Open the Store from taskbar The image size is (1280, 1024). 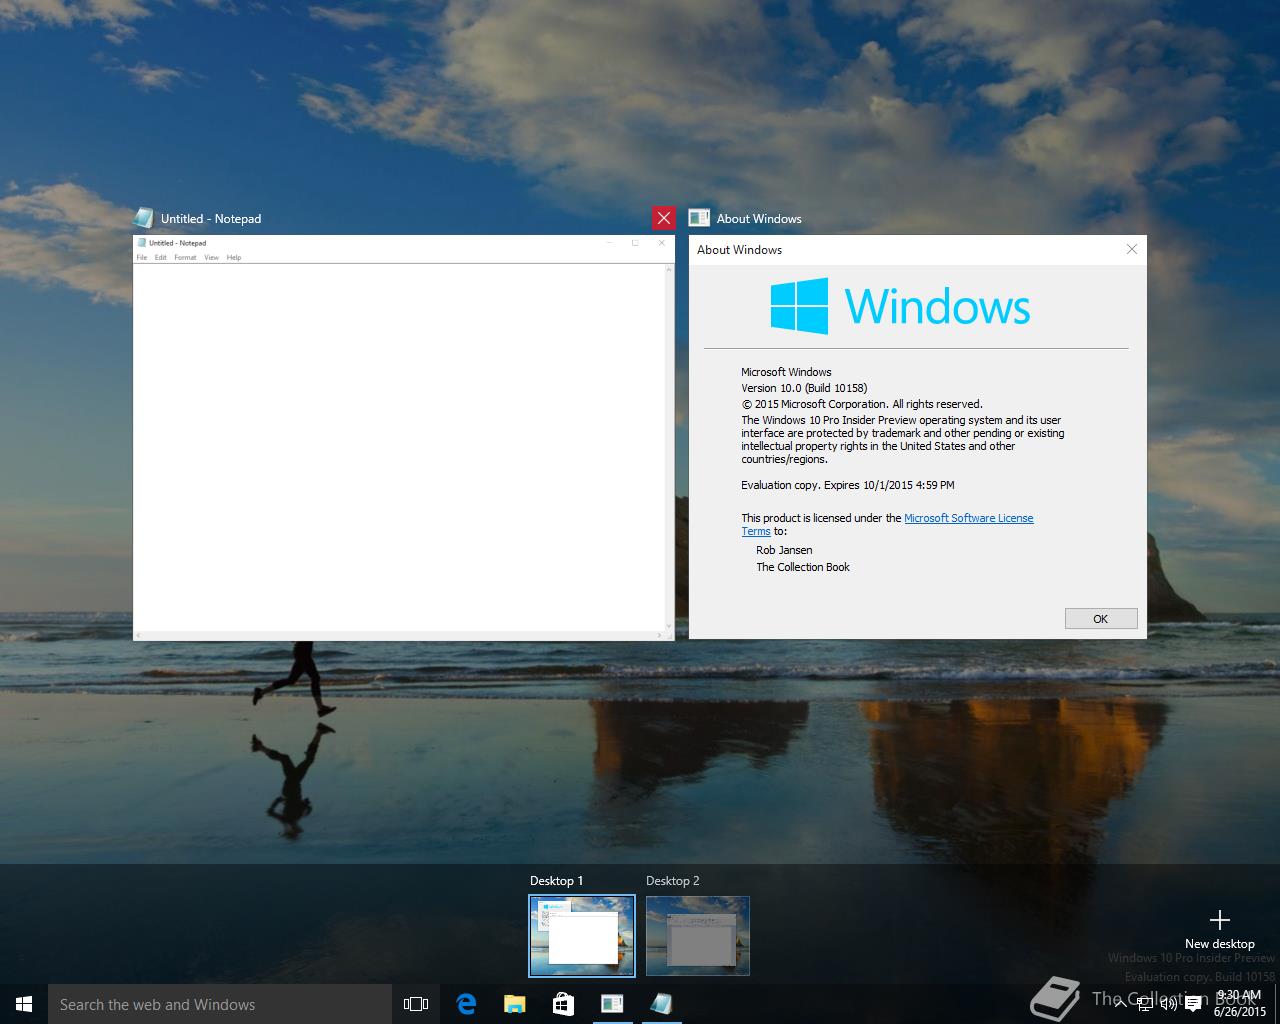[x=563, y=1004]
